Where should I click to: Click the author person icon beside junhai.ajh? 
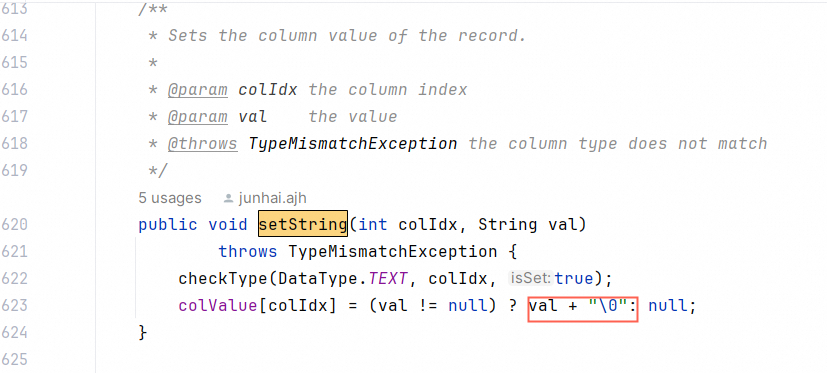click(x=228, y=199)
